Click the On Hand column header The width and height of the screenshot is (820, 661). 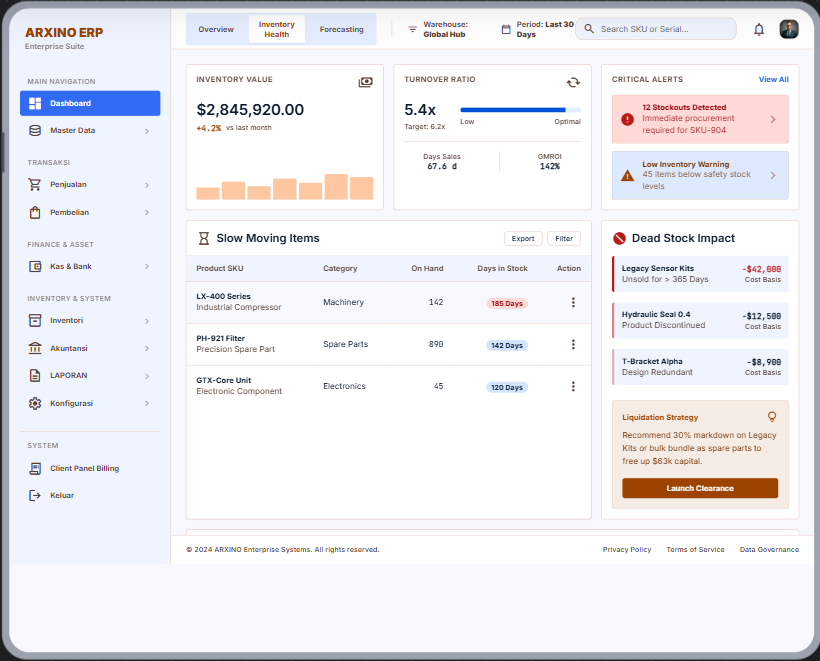click(x=427, y=268)
